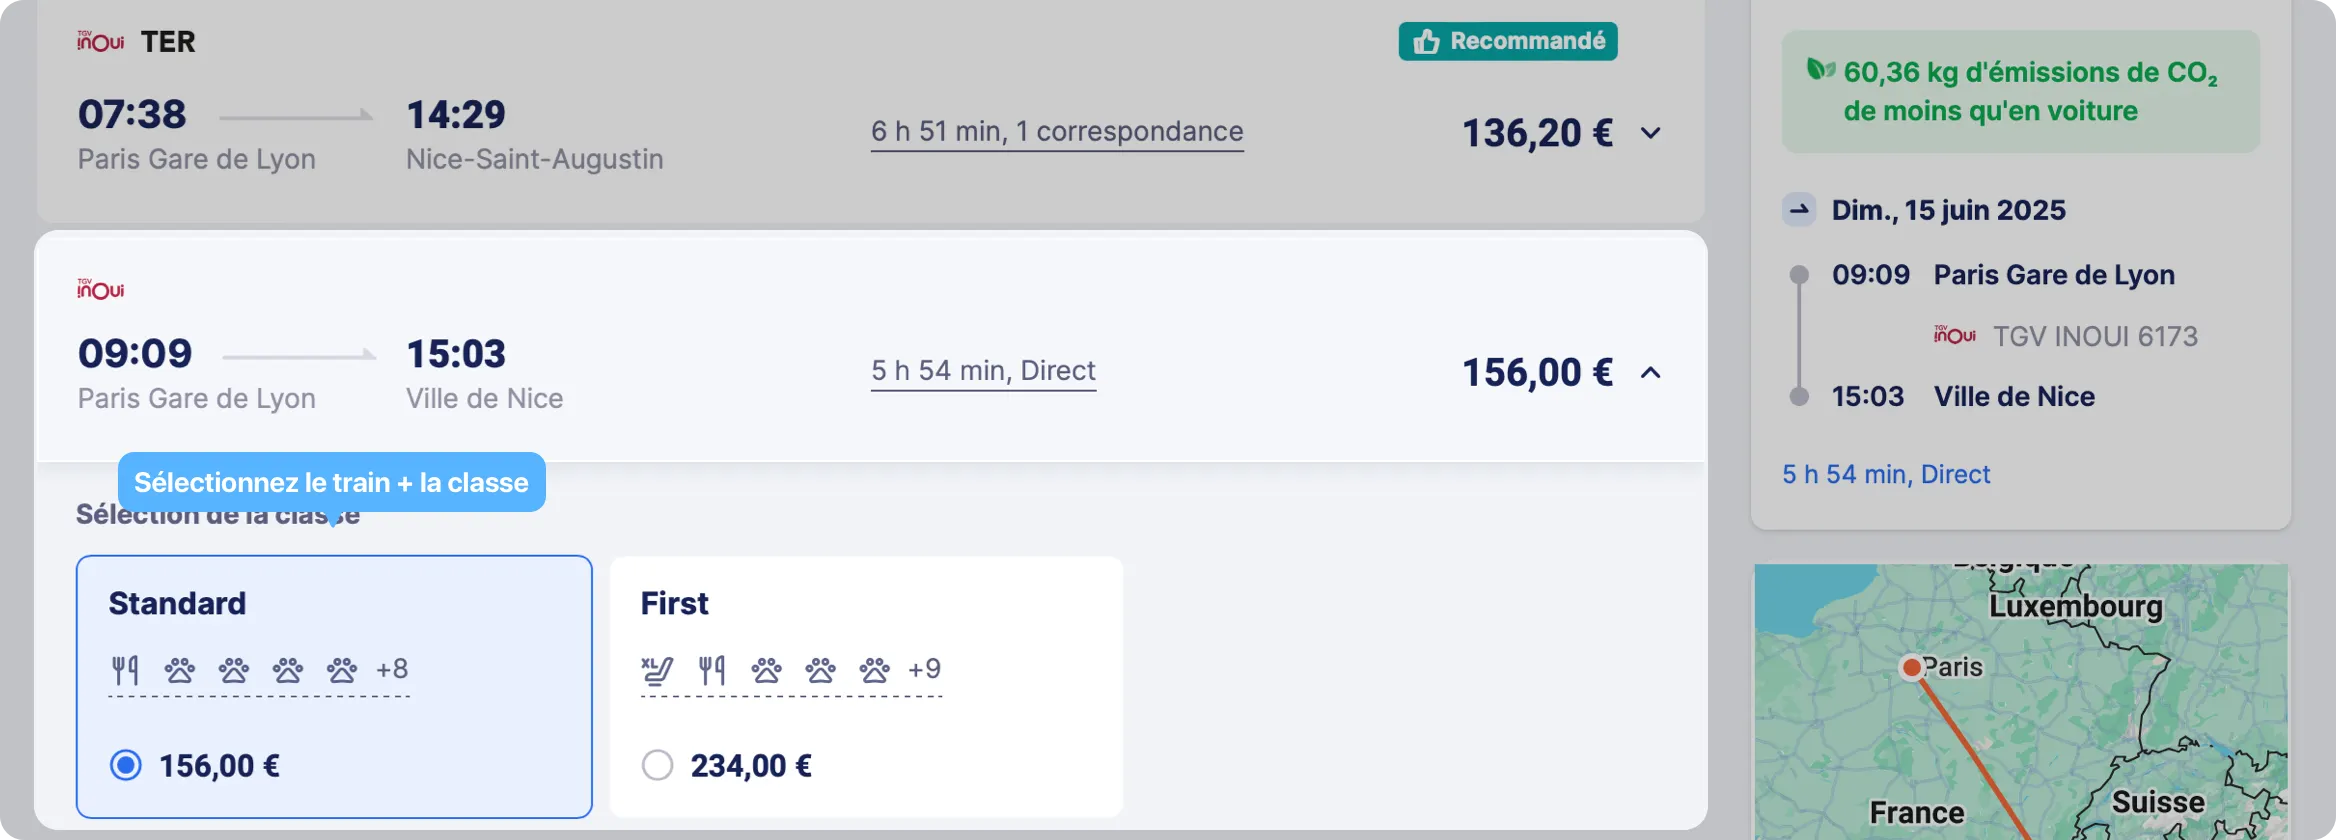This screenshot has width=2336, height=840.
Task: Click the last paw icon in First class
Action: click(875, 670)
